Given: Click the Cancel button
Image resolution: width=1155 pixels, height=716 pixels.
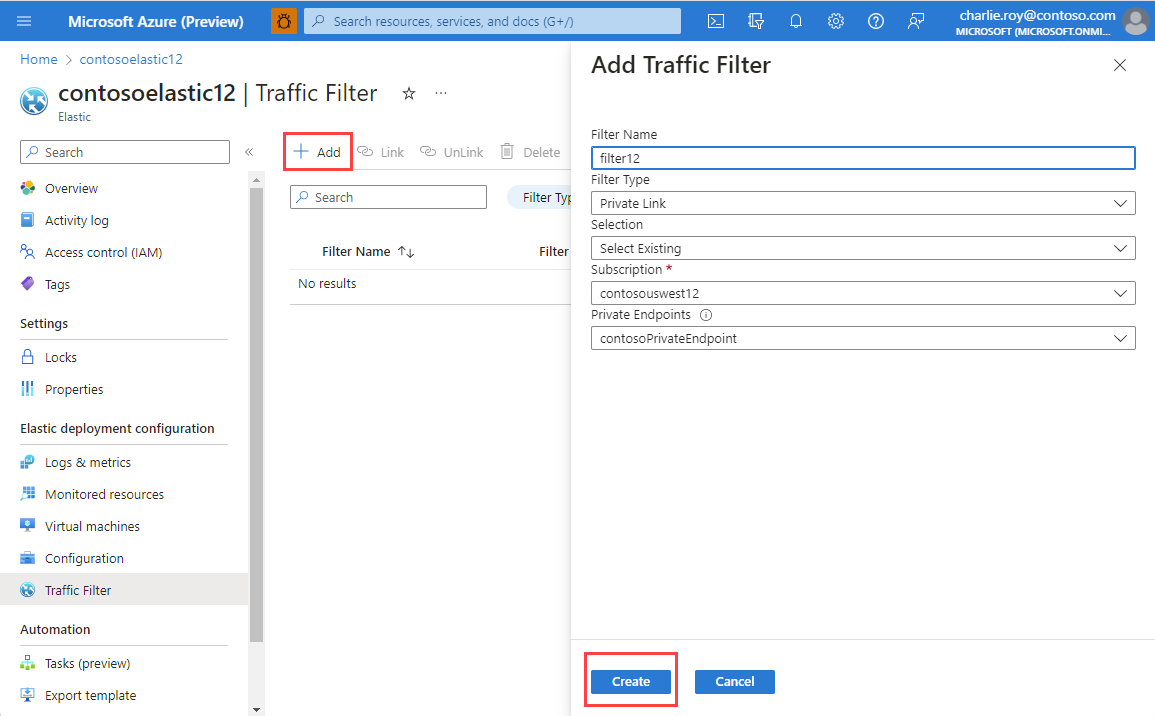Looking at the screenshot, I should point(734,681).
